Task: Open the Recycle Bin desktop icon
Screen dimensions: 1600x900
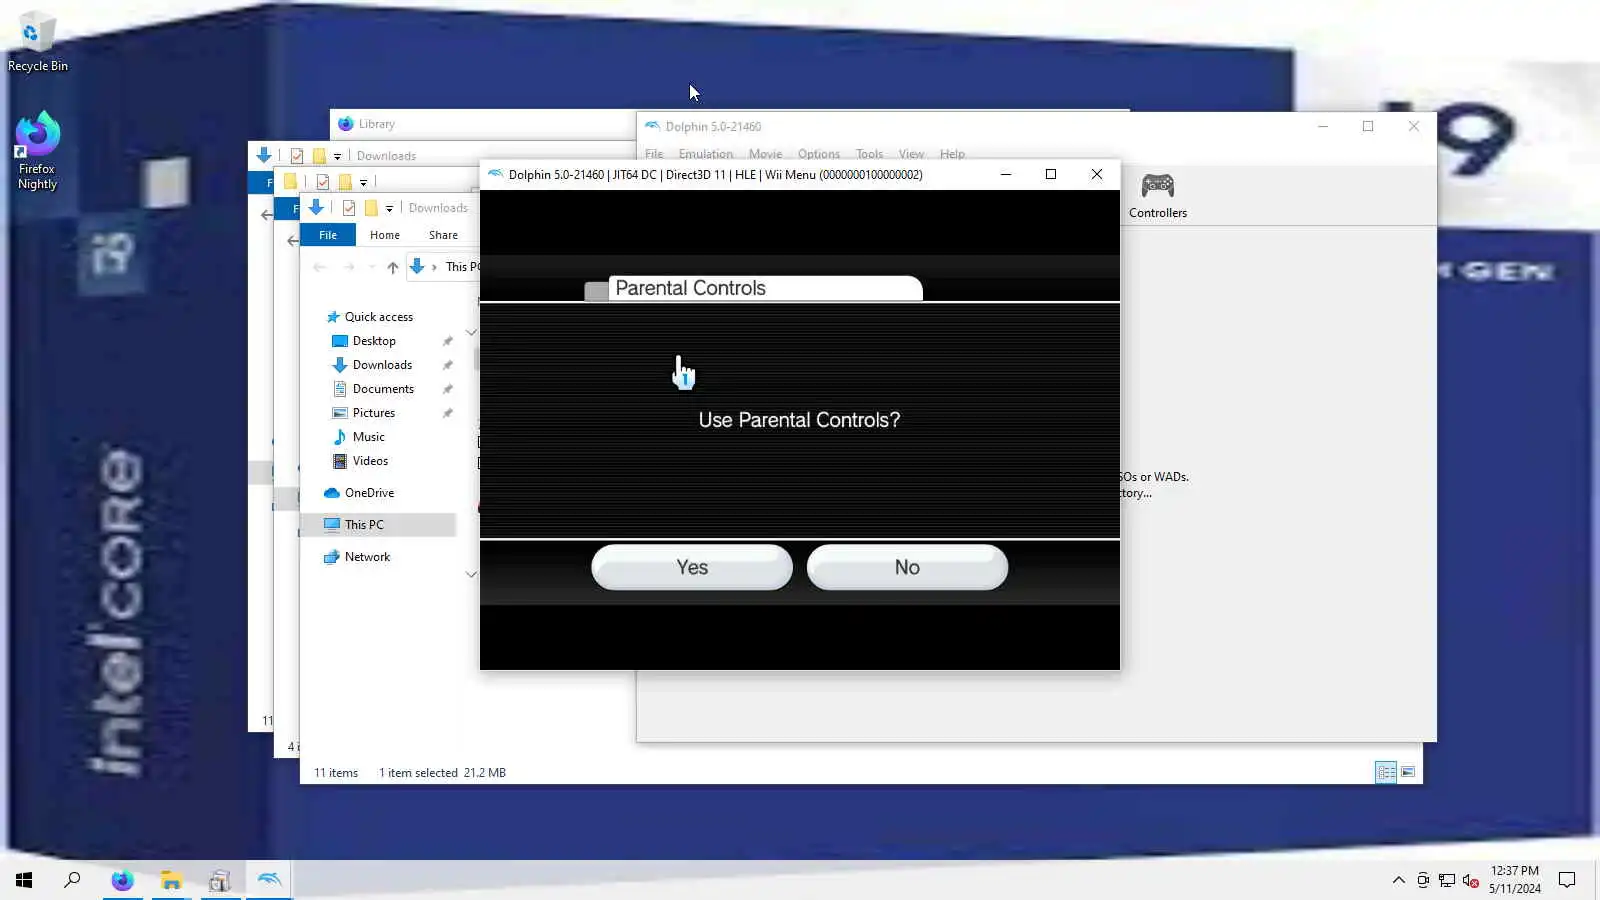Action: pos(38,42)
